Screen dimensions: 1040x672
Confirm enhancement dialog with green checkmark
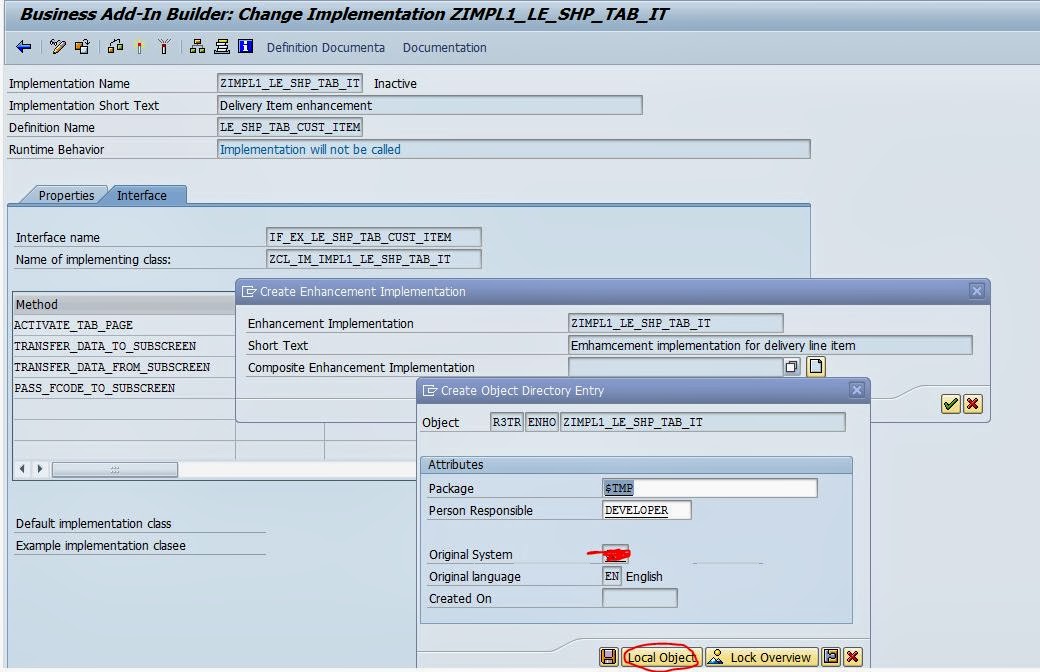tap(950, 404)
